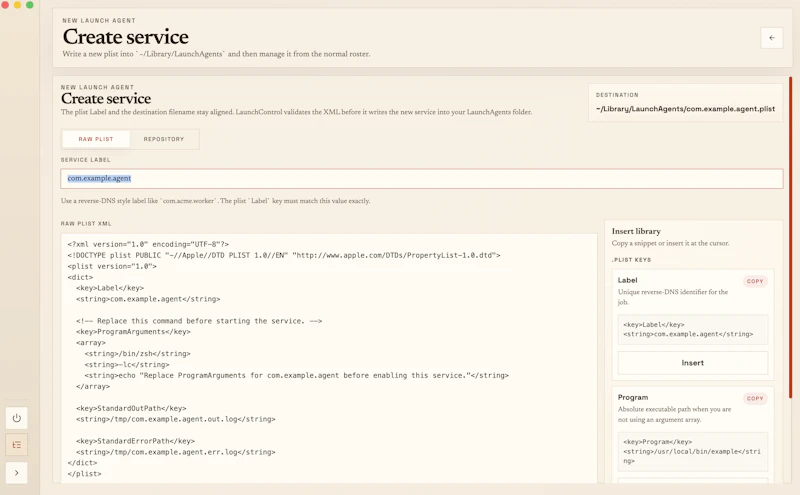The height and width of the screenshot is (495, 800).
Task: Click the '-lc' string line
Action: click(127, 365)
